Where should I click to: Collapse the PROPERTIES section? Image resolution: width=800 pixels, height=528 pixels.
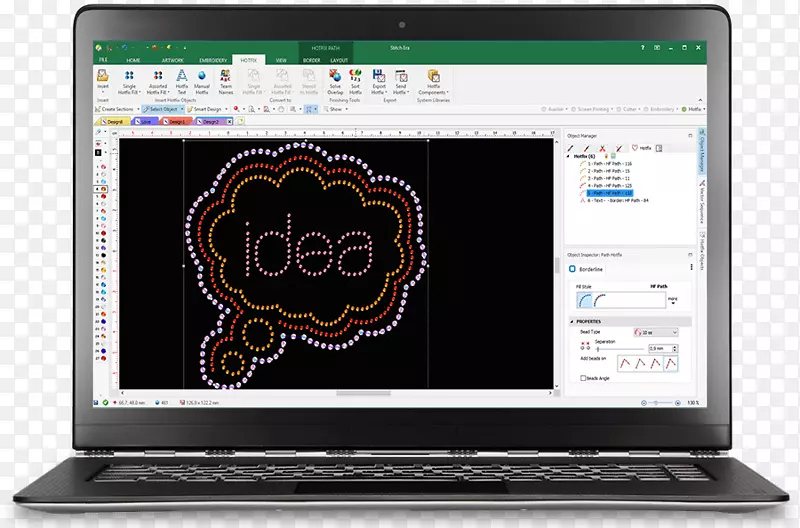[x=572, y=321]
